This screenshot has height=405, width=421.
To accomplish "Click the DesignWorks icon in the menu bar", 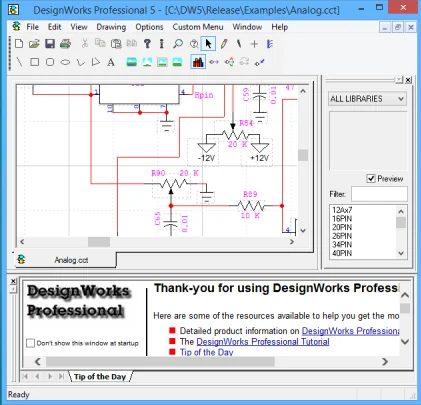I will pos(16,26).
